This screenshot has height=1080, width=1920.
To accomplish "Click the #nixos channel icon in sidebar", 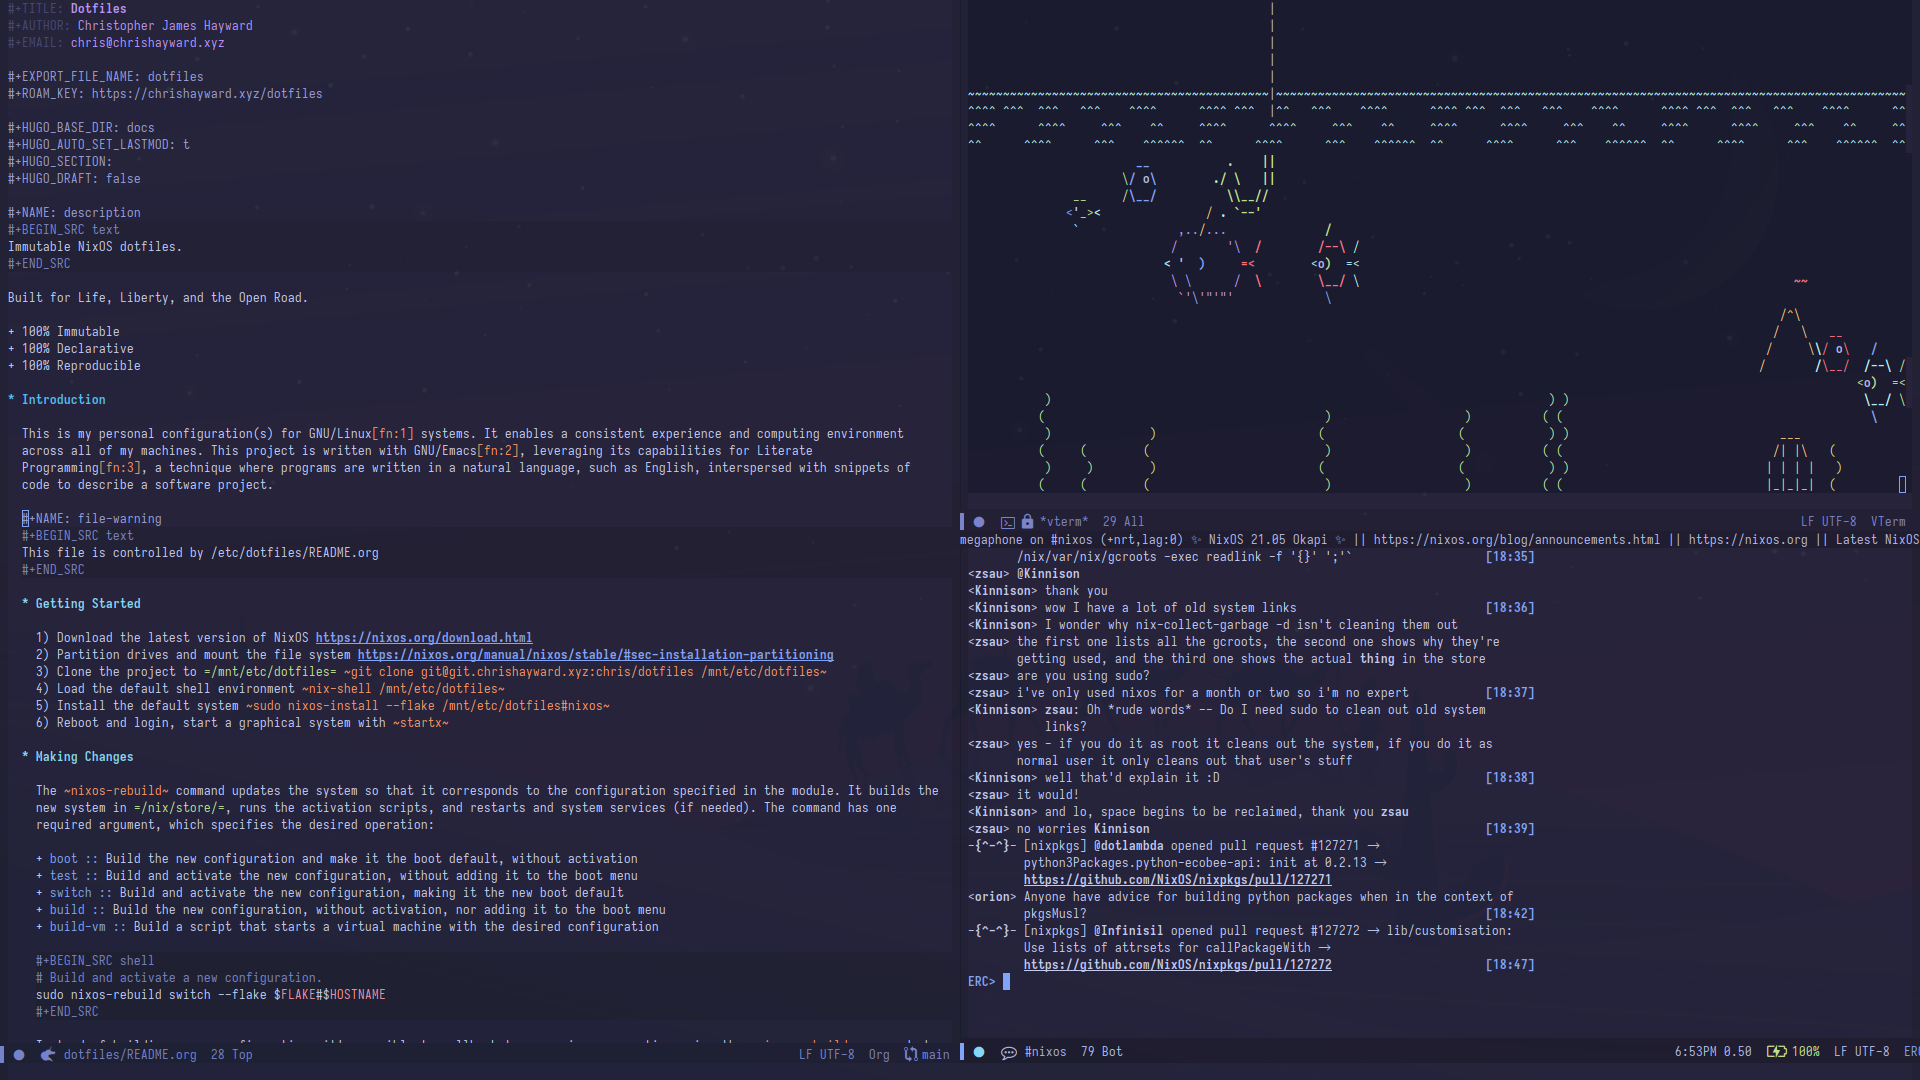I will (1010, 1051).
